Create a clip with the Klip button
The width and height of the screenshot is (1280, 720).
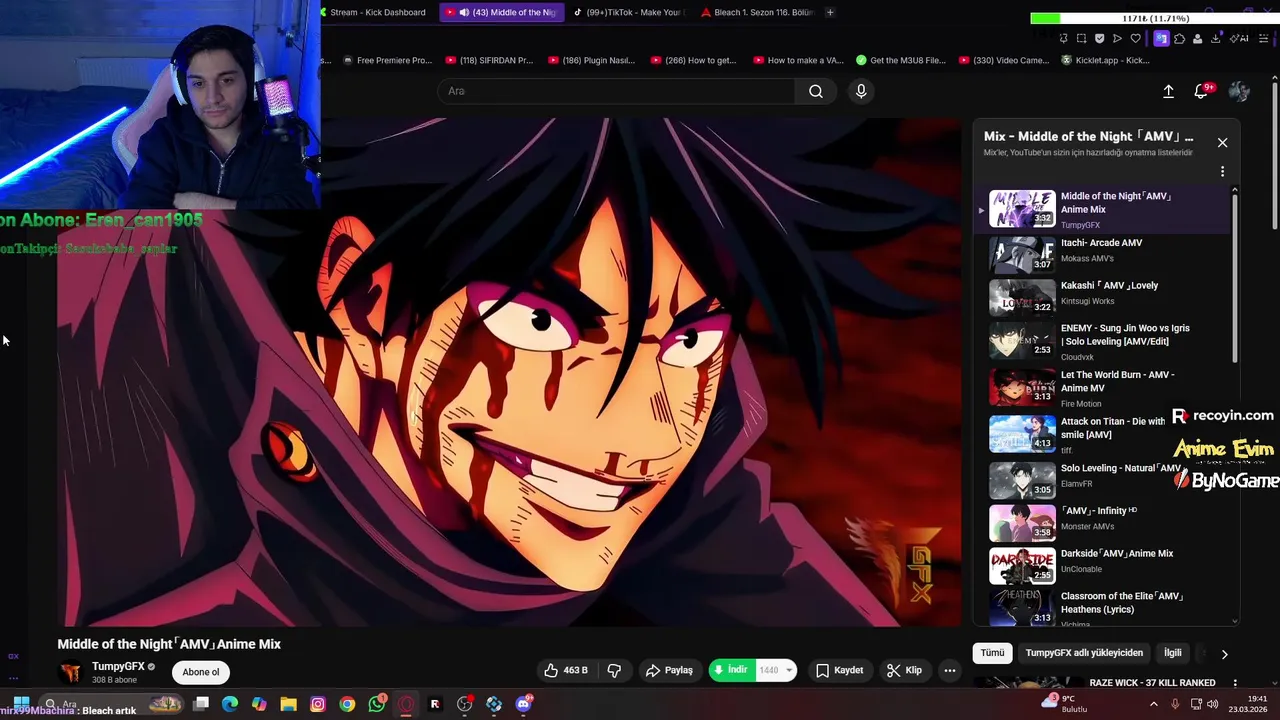904,670
